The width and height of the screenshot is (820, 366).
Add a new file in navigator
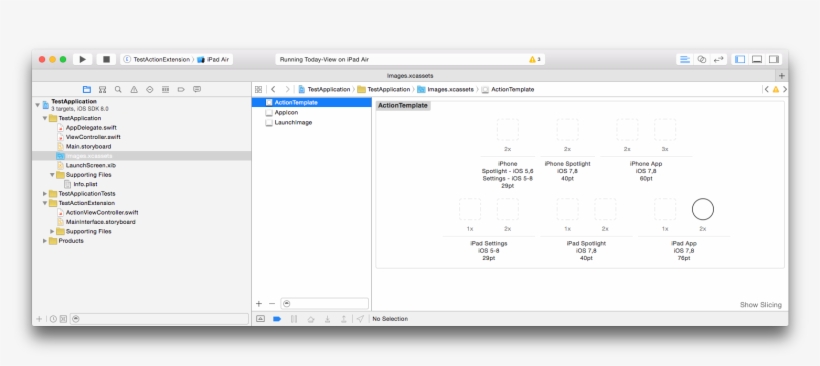click(x=39, y=319)
